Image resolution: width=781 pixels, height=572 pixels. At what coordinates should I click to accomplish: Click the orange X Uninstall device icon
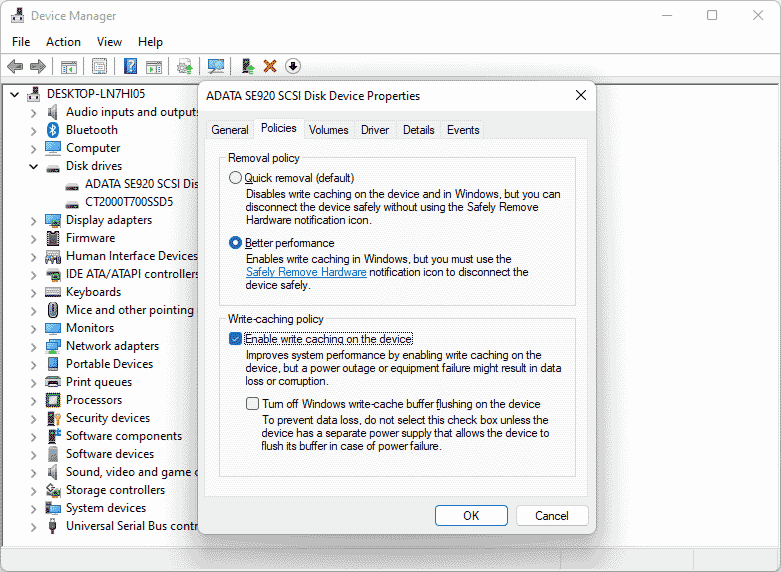pos(270,66)
